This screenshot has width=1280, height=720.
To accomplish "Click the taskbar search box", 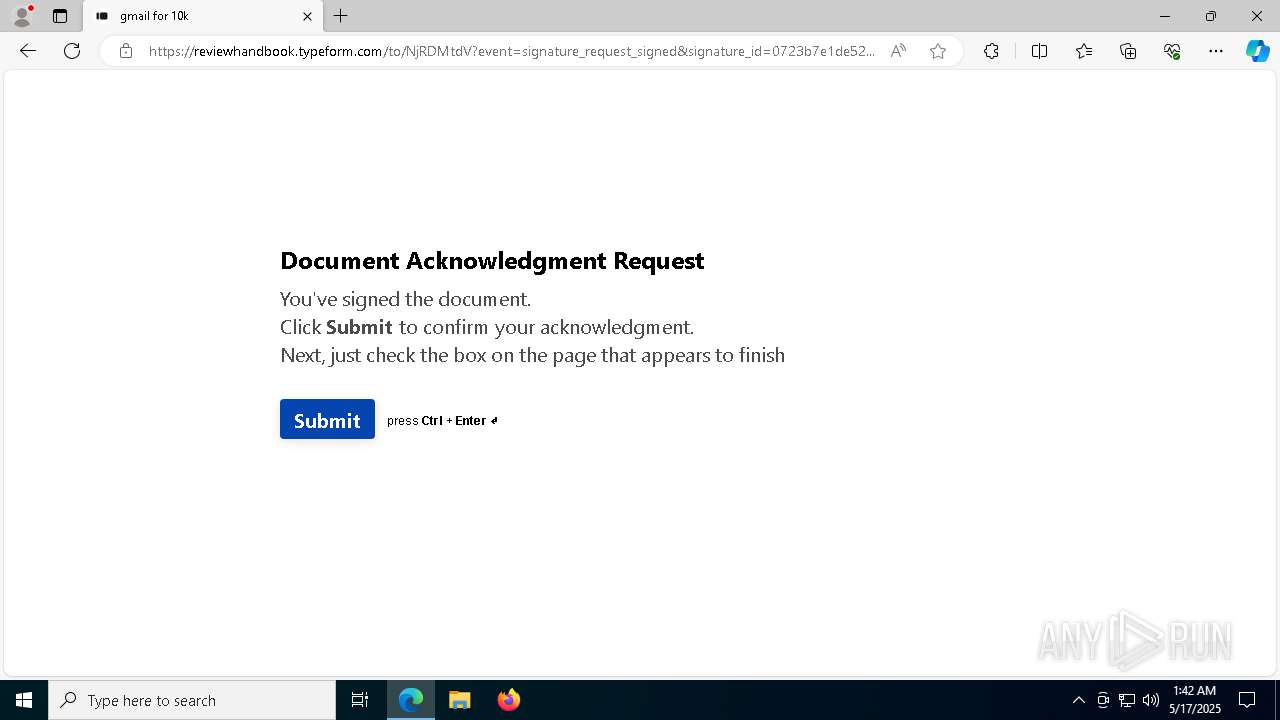I will (192, 700).
